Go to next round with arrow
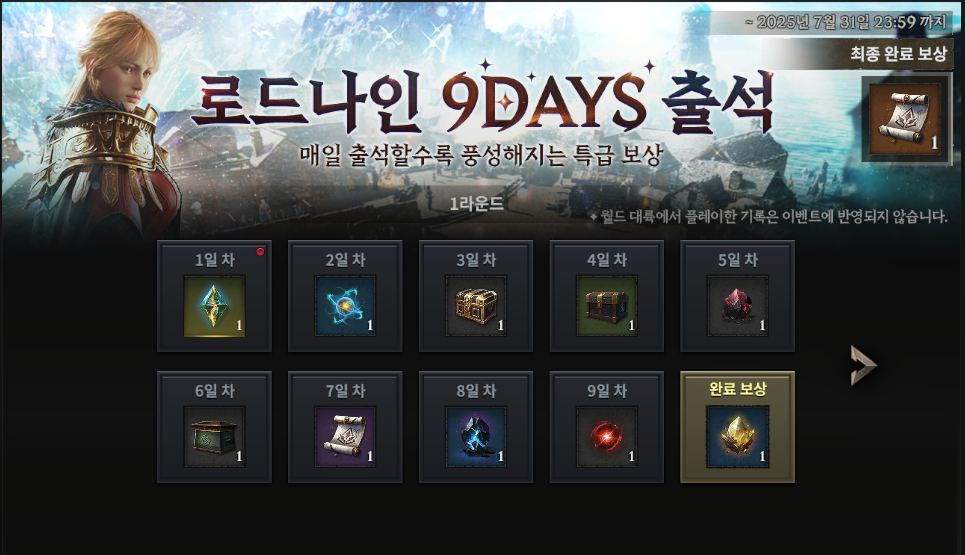Viewport: 965px width, 555px height. coord(863,365)
